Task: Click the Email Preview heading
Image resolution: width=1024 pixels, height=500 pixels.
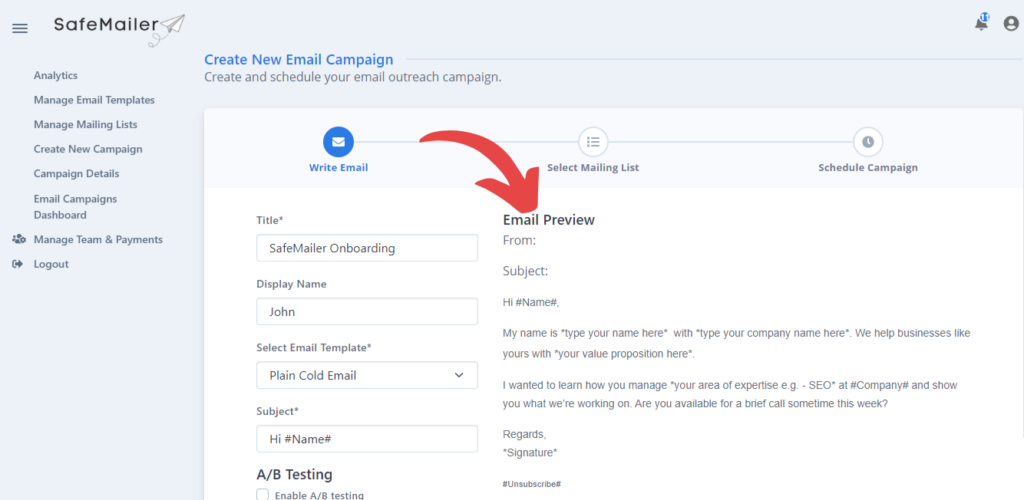Action: tap(549, 220)
